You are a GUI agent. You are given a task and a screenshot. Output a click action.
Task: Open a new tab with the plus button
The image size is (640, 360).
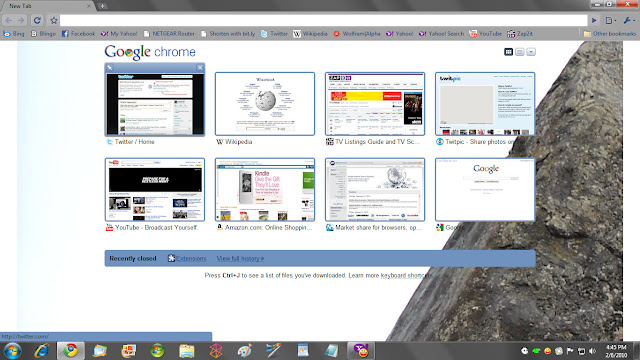coord(102,6)
